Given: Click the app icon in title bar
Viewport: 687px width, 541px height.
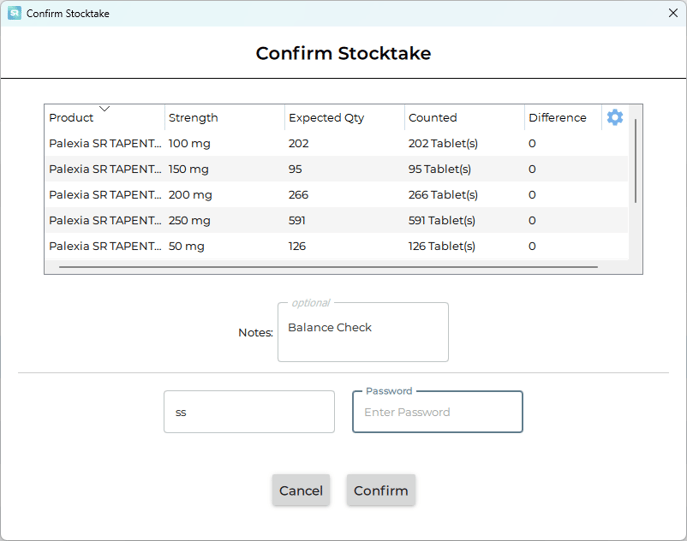Looking at the screenshot, I should tap(14, 13).
